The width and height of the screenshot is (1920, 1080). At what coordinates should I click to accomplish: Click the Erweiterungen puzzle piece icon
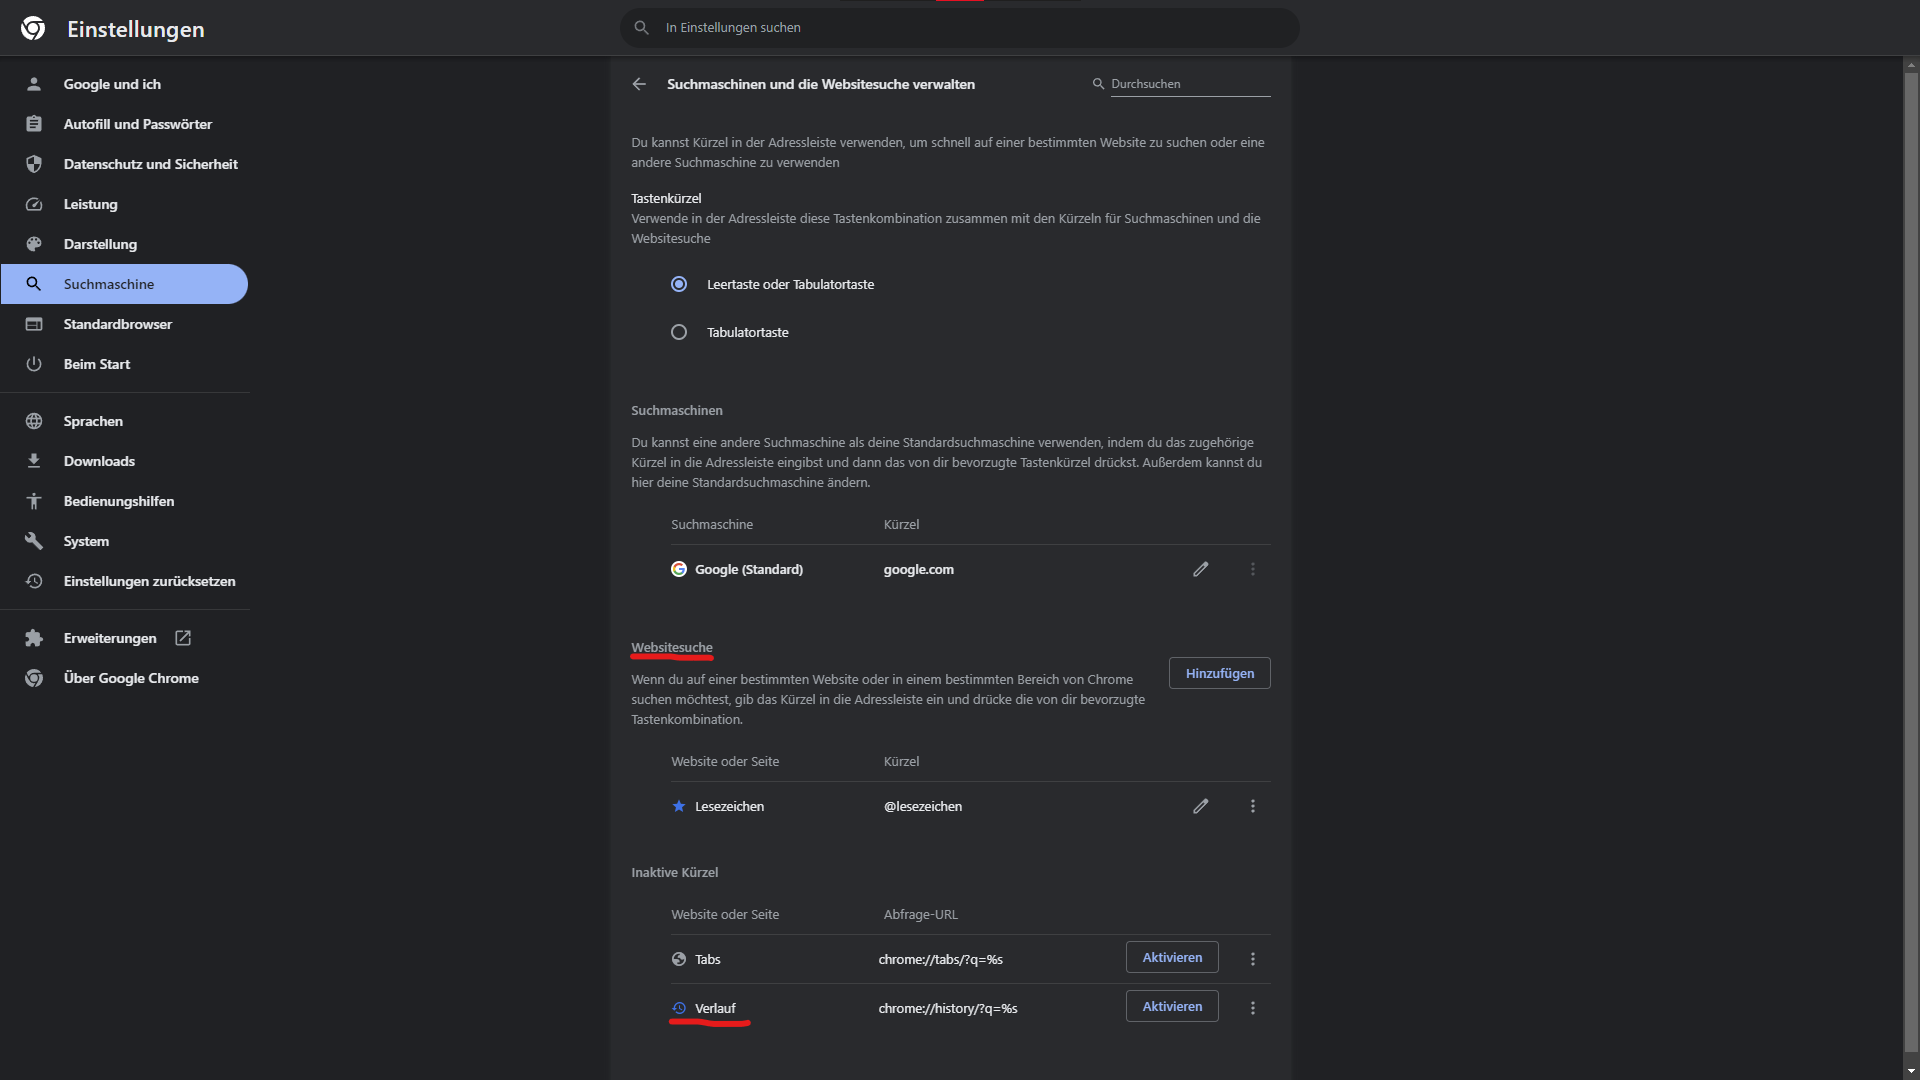point(34,638)
